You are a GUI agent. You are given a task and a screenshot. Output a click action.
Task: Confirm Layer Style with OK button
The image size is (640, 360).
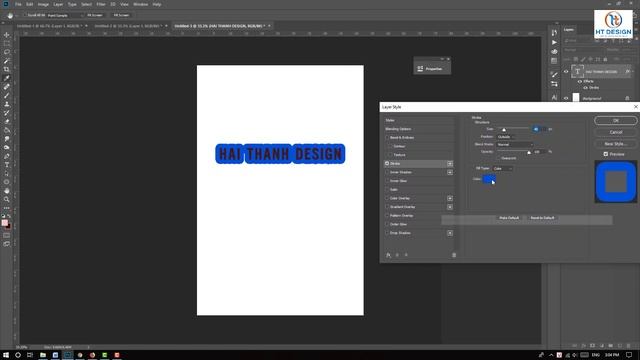(616, 120)
